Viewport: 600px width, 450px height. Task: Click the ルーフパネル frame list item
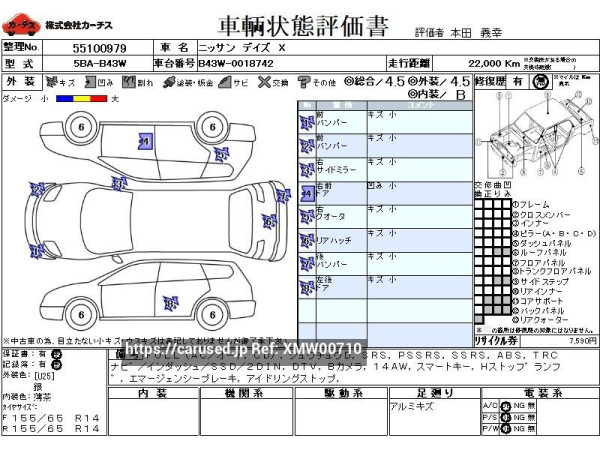point(540,253)
